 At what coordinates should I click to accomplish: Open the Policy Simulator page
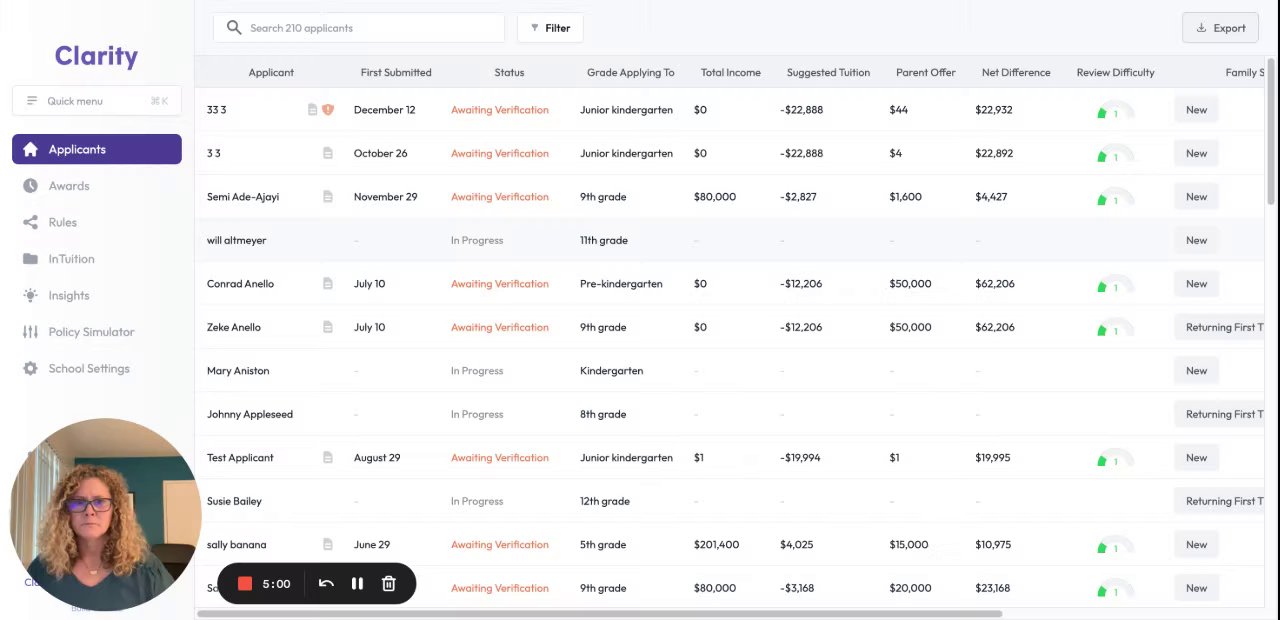pyautogui.click(x=91, y=332)
